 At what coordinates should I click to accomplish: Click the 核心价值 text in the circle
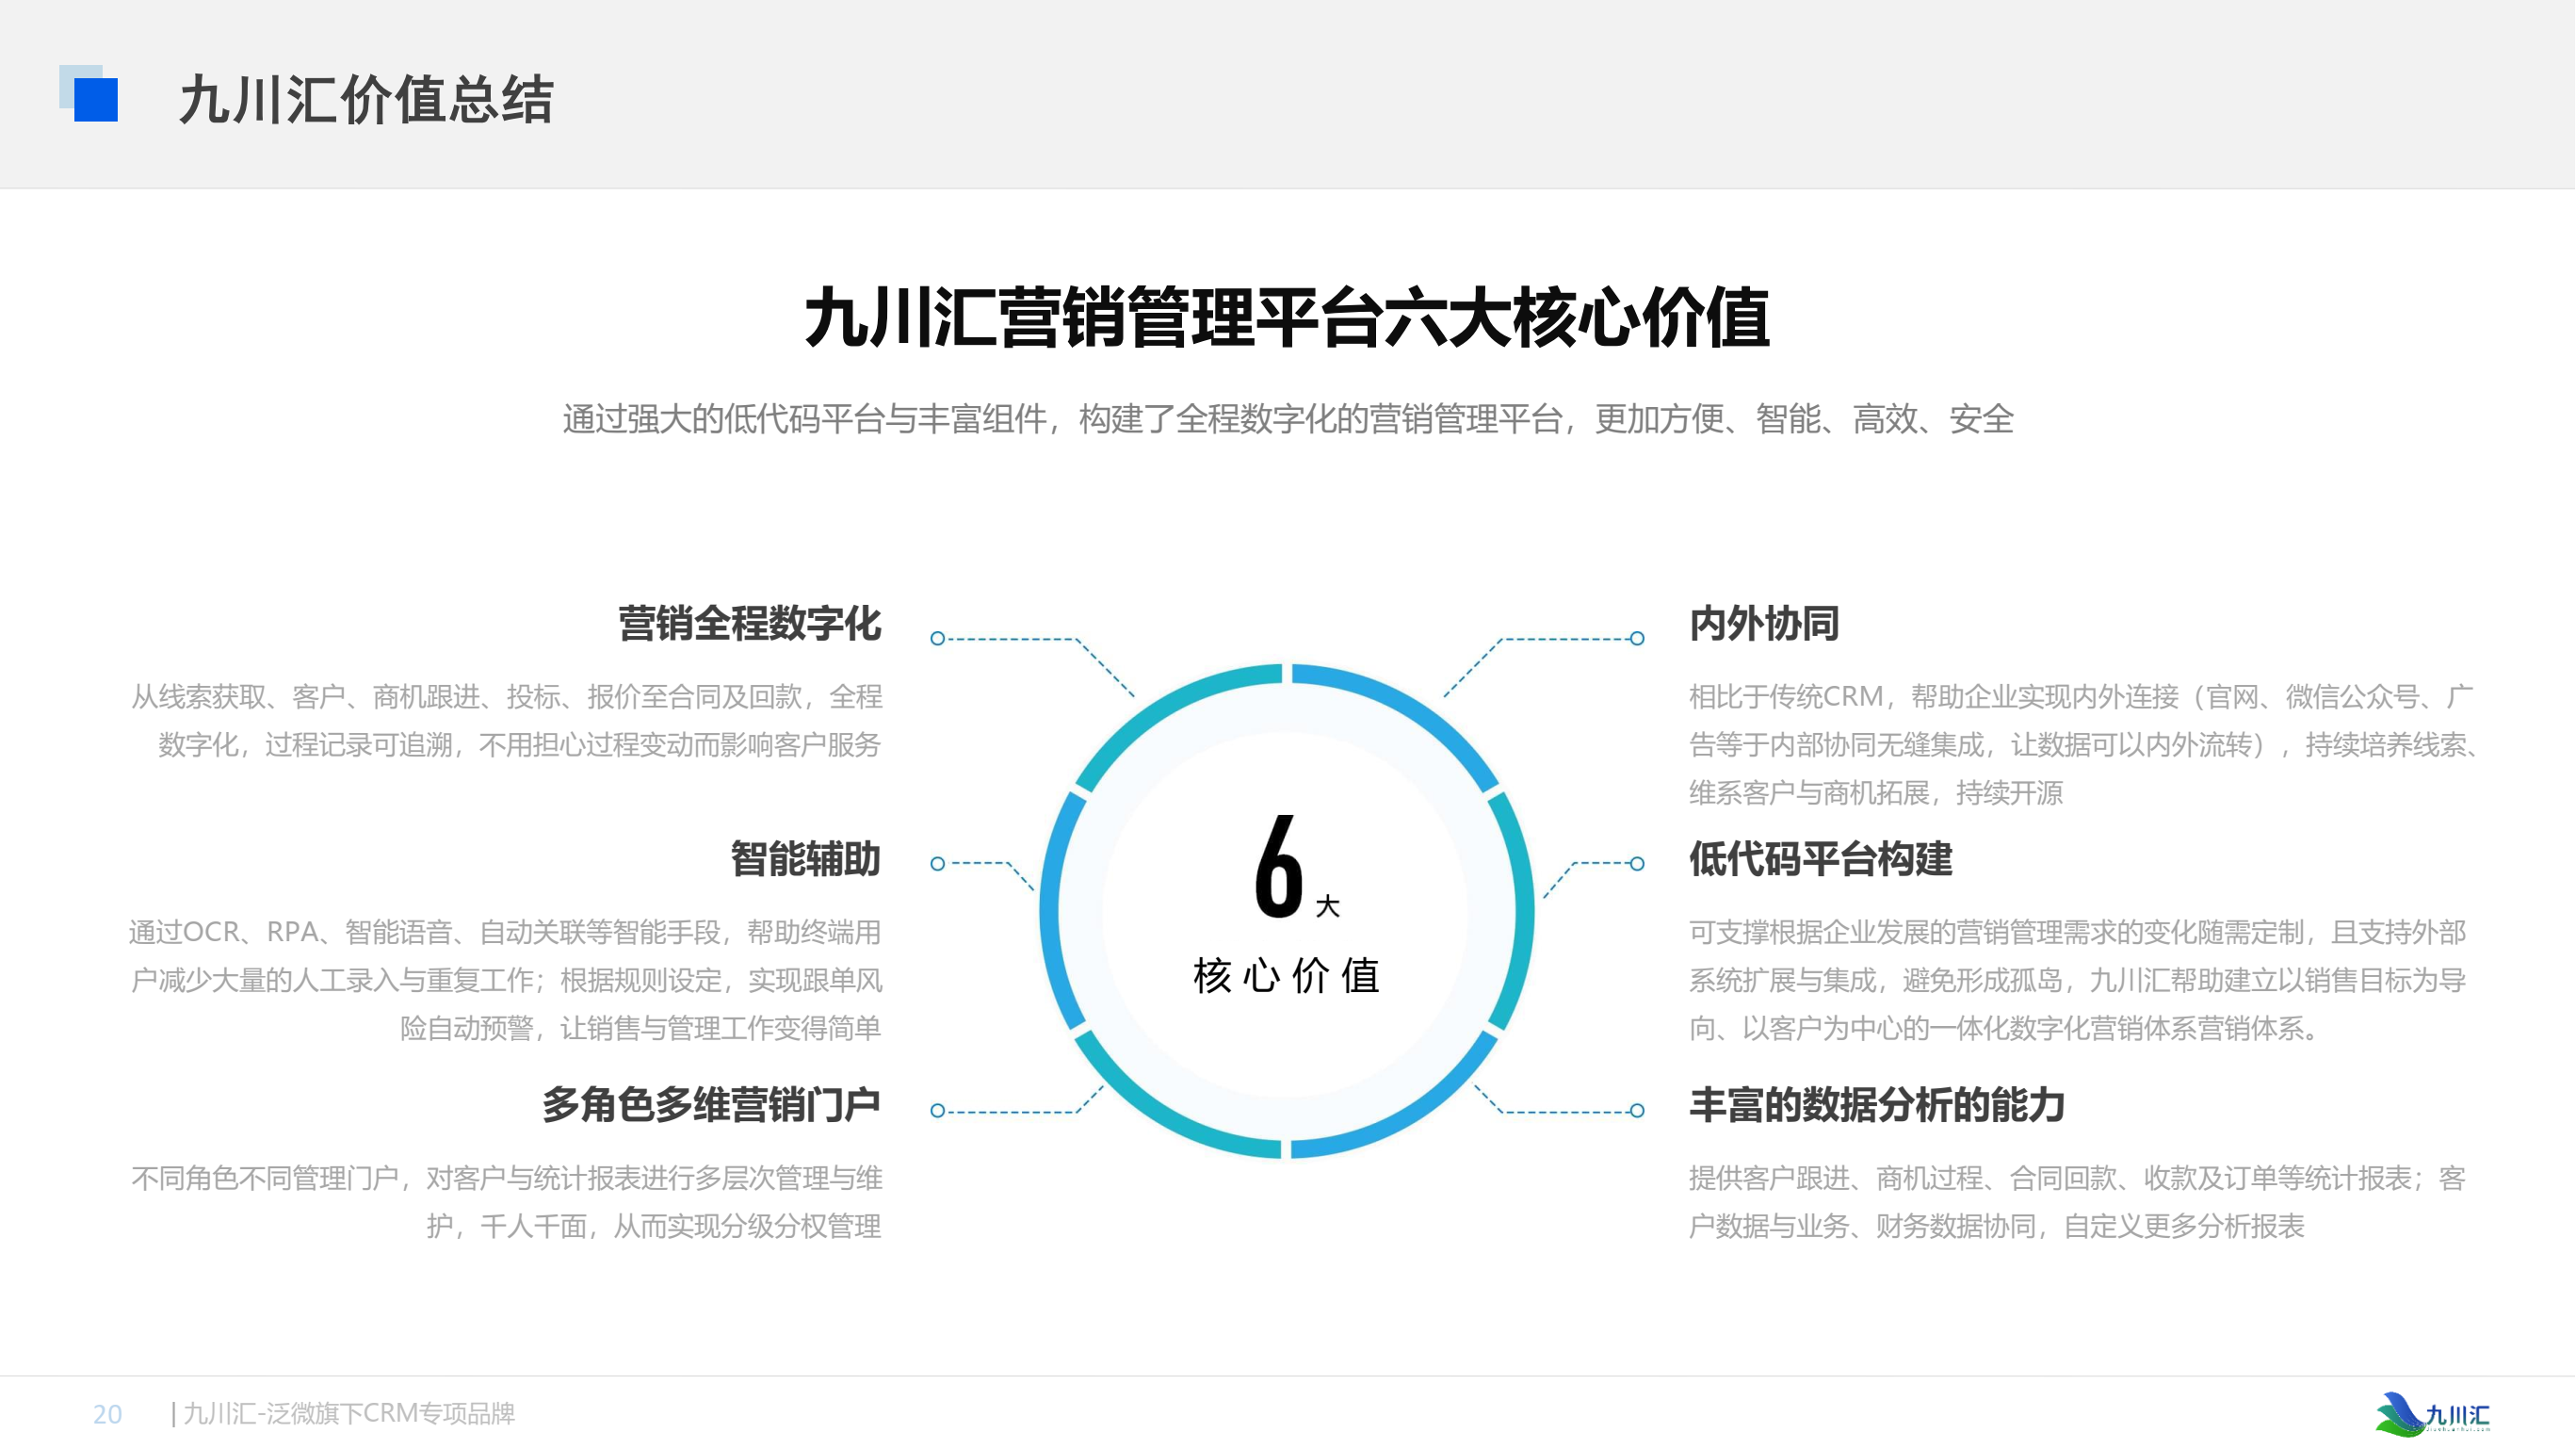(x=1288, y=975)
